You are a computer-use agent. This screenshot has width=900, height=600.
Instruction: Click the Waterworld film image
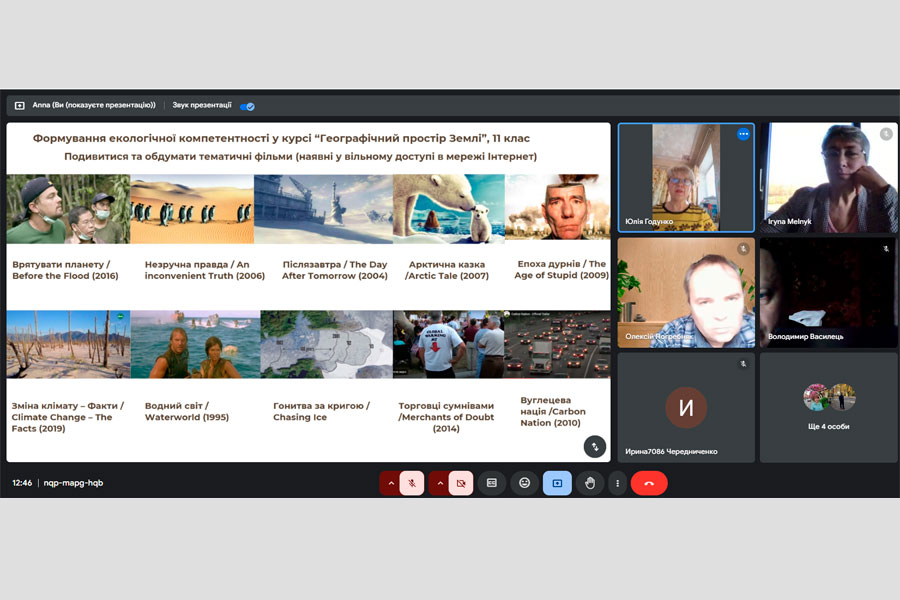click(195, 344)
